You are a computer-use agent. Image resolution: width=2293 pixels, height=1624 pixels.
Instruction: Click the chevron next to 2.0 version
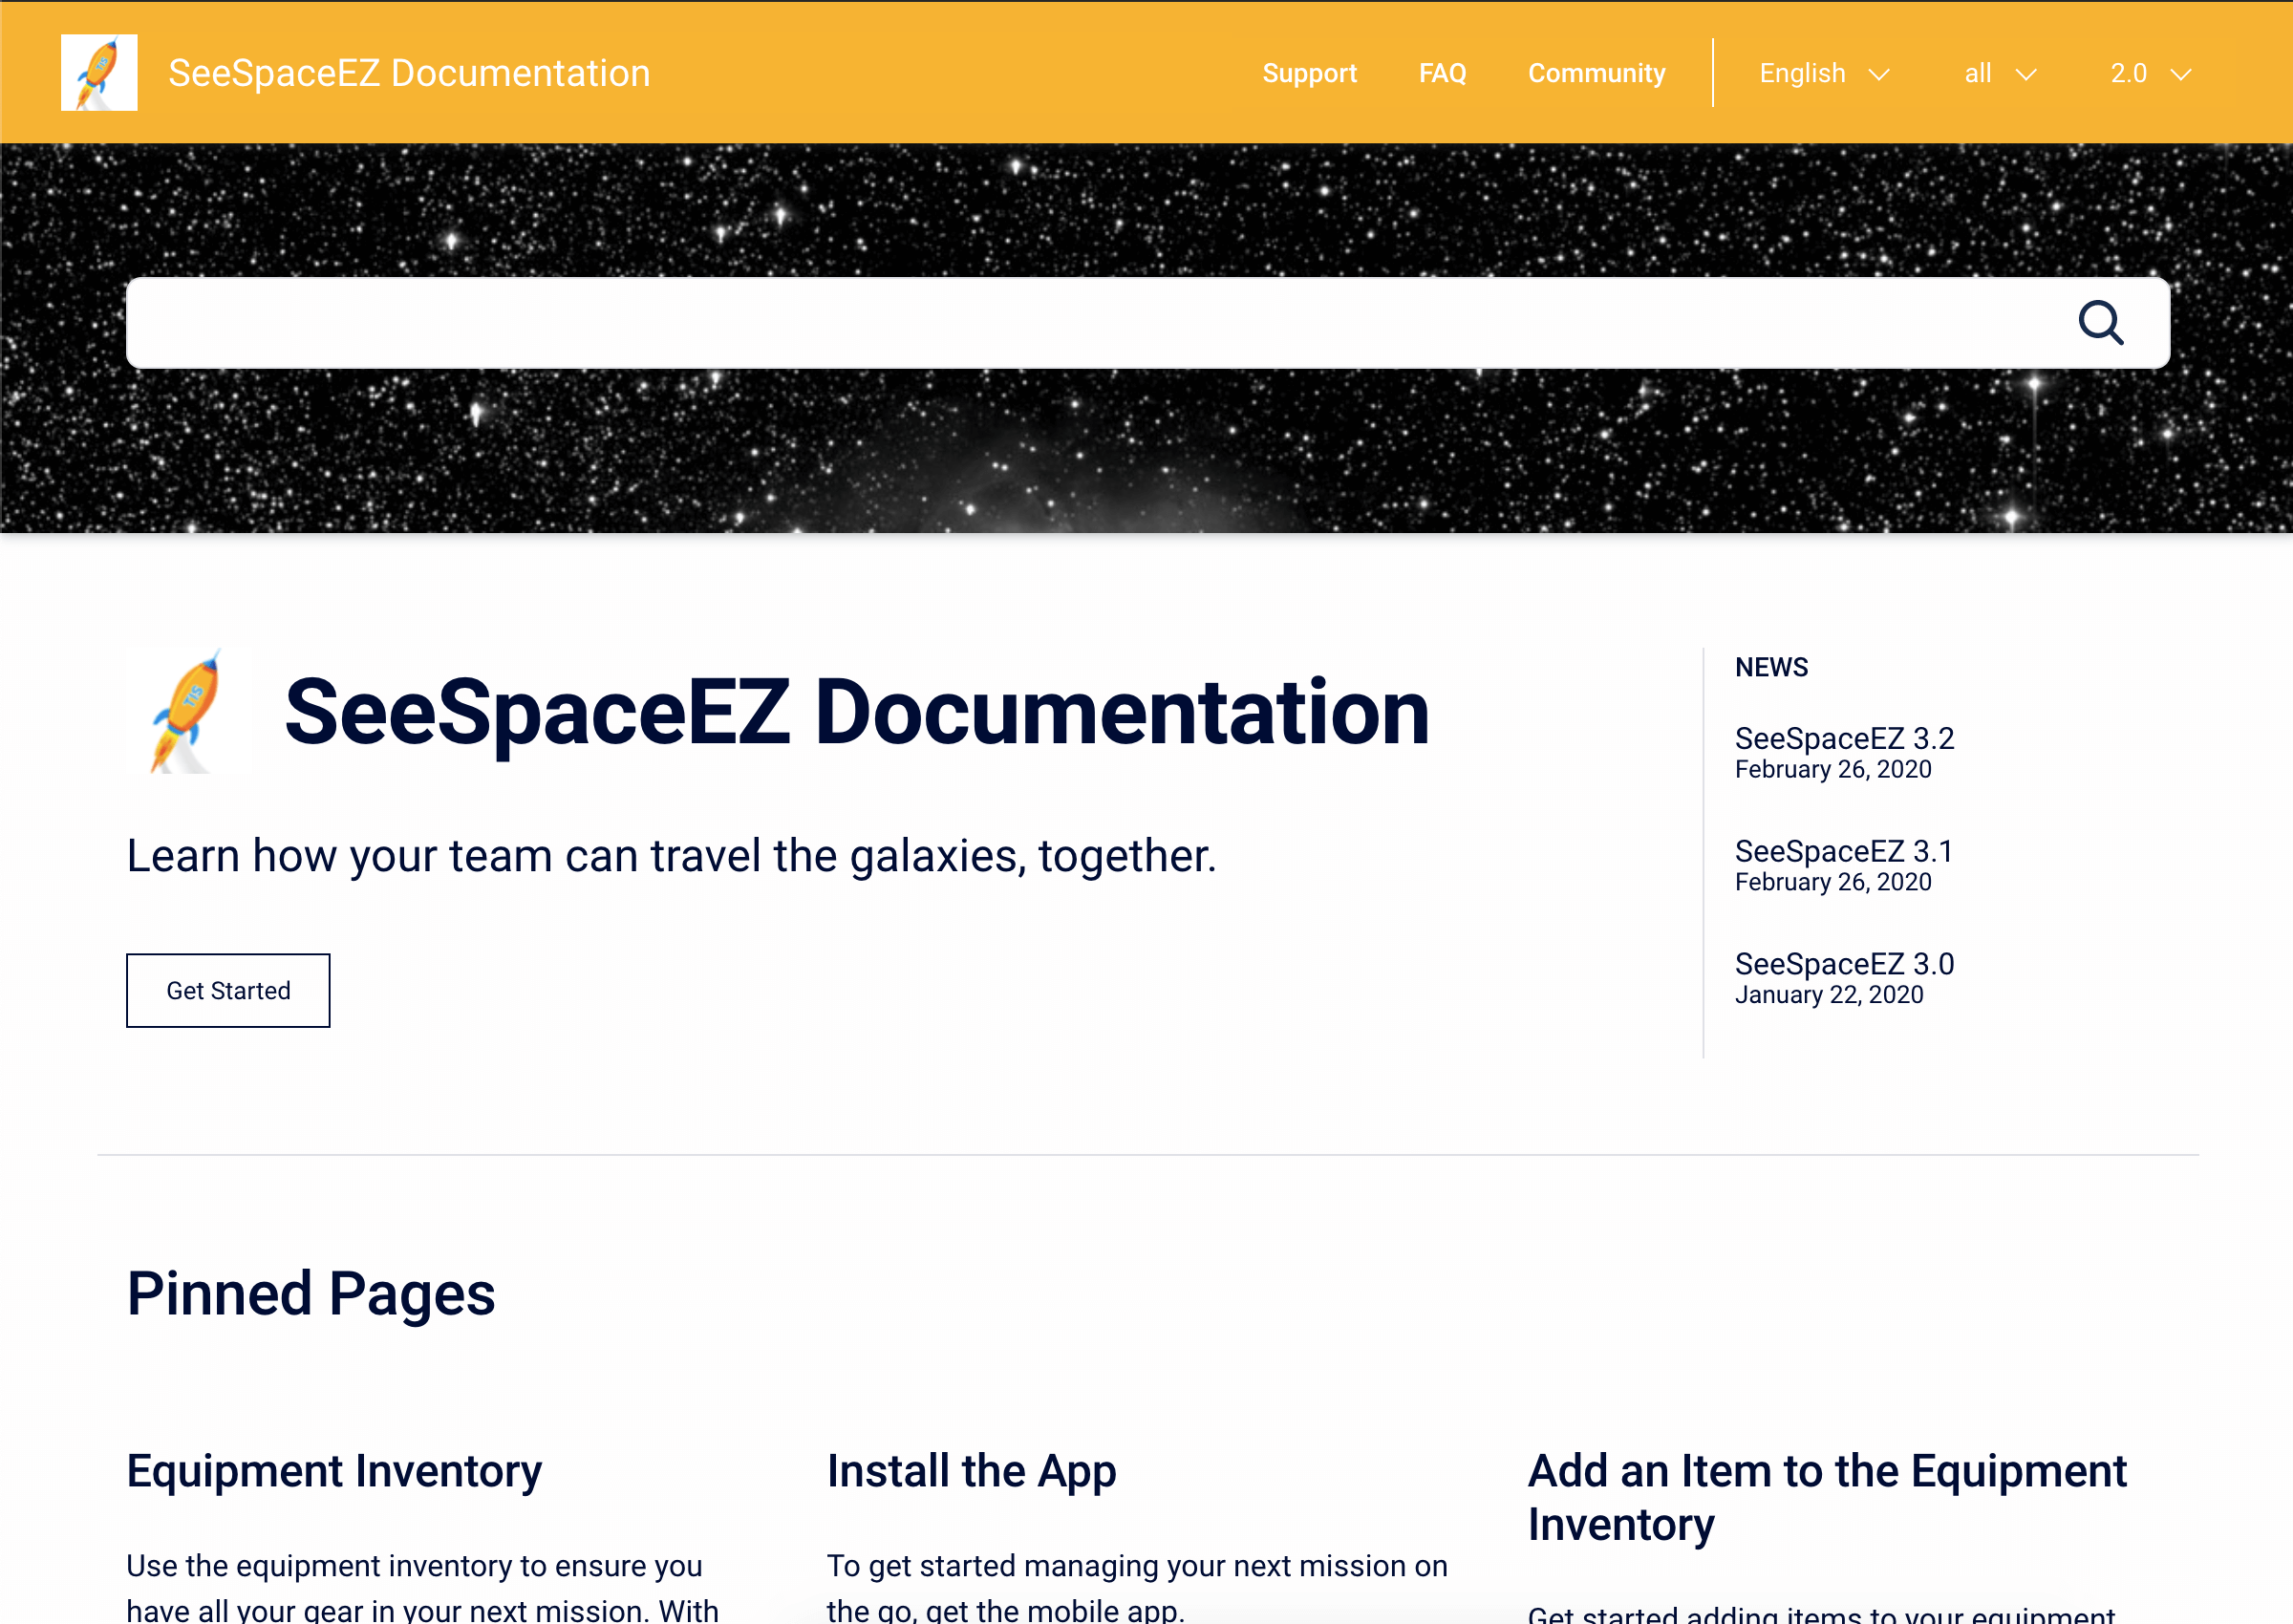tap(2181, 75)
